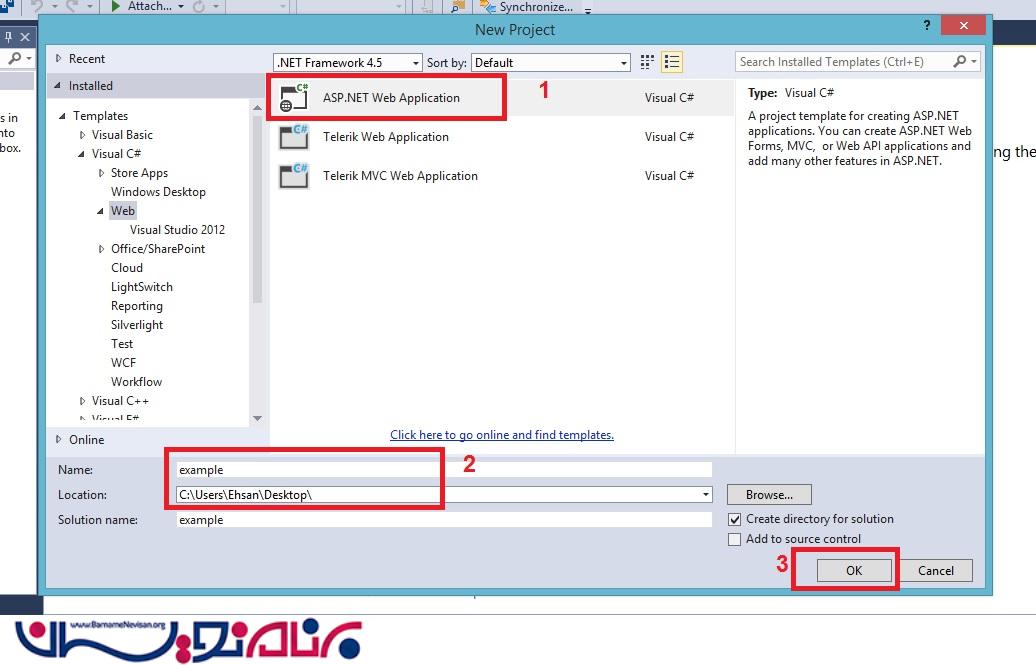Select Telerik MVC Web Application template icon

293,176
